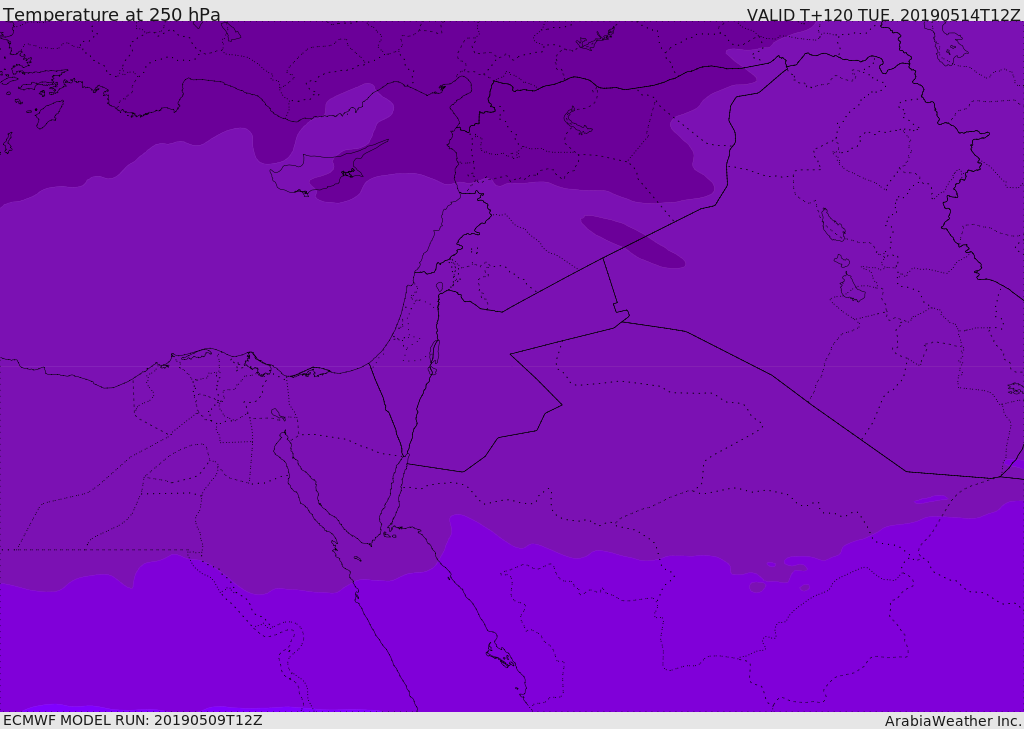This screenshot has height=729, width=1024.
Task: Click the tip of the Gulf of Aqaba
Action: point(405,461)
